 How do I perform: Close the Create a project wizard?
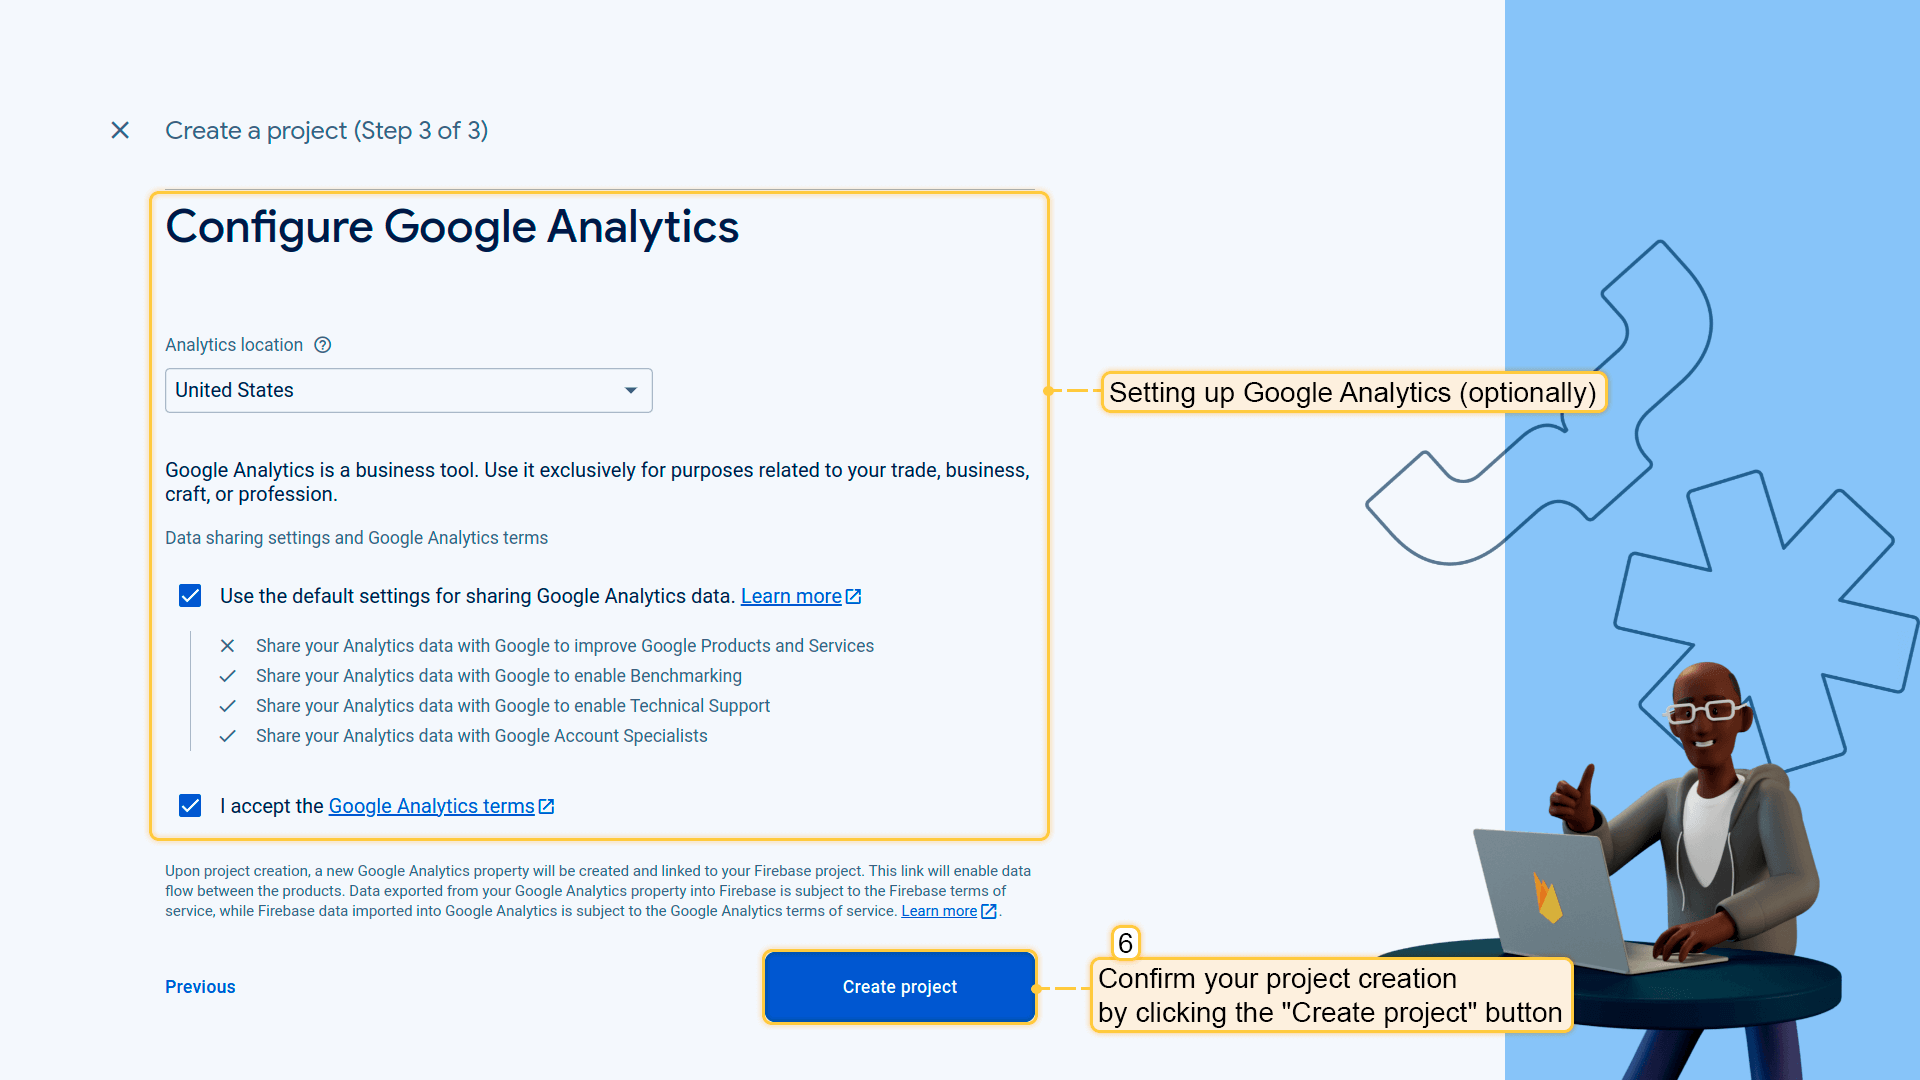(120, 130)
